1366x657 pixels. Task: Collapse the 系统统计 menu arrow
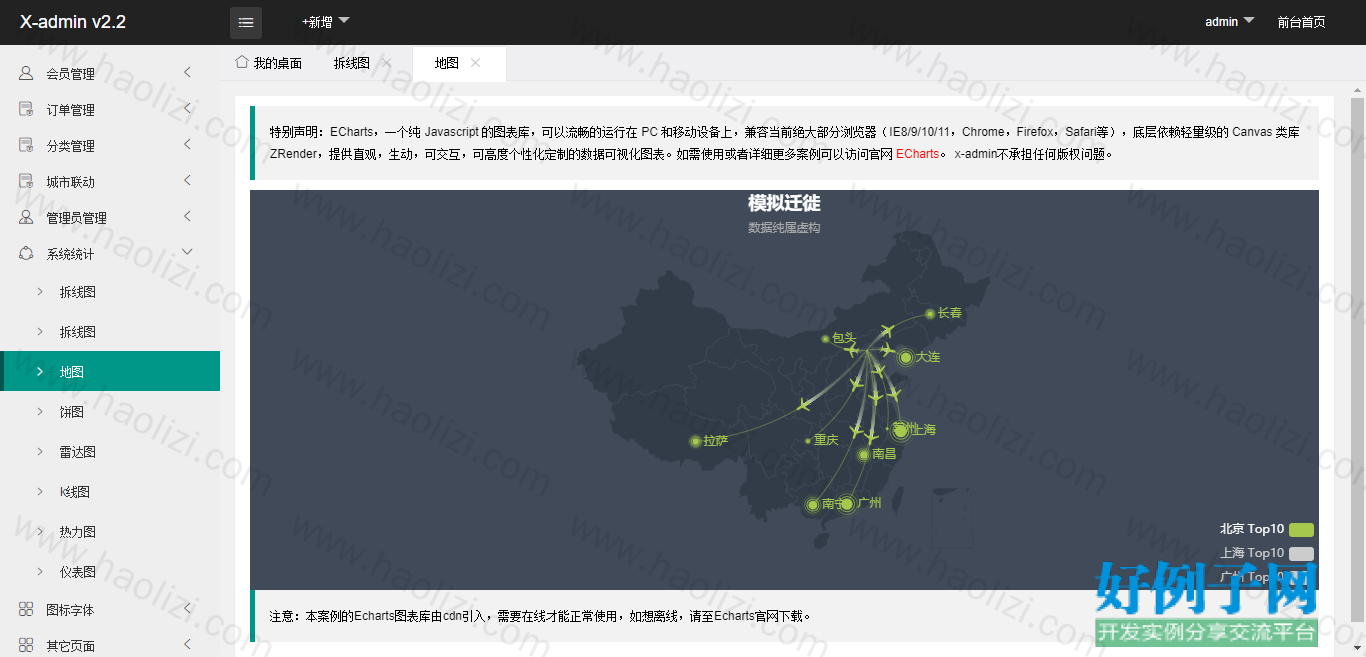click(187, 252)
